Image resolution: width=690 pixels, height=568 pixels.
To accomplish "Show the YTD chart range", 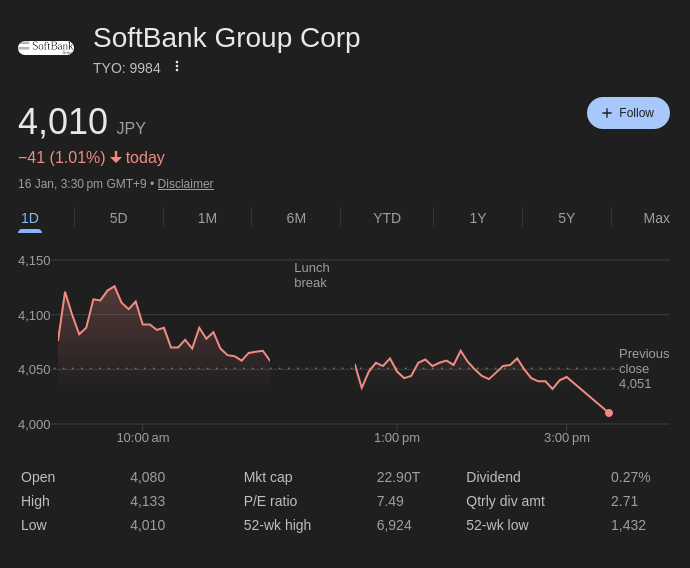I will (387, 218).
